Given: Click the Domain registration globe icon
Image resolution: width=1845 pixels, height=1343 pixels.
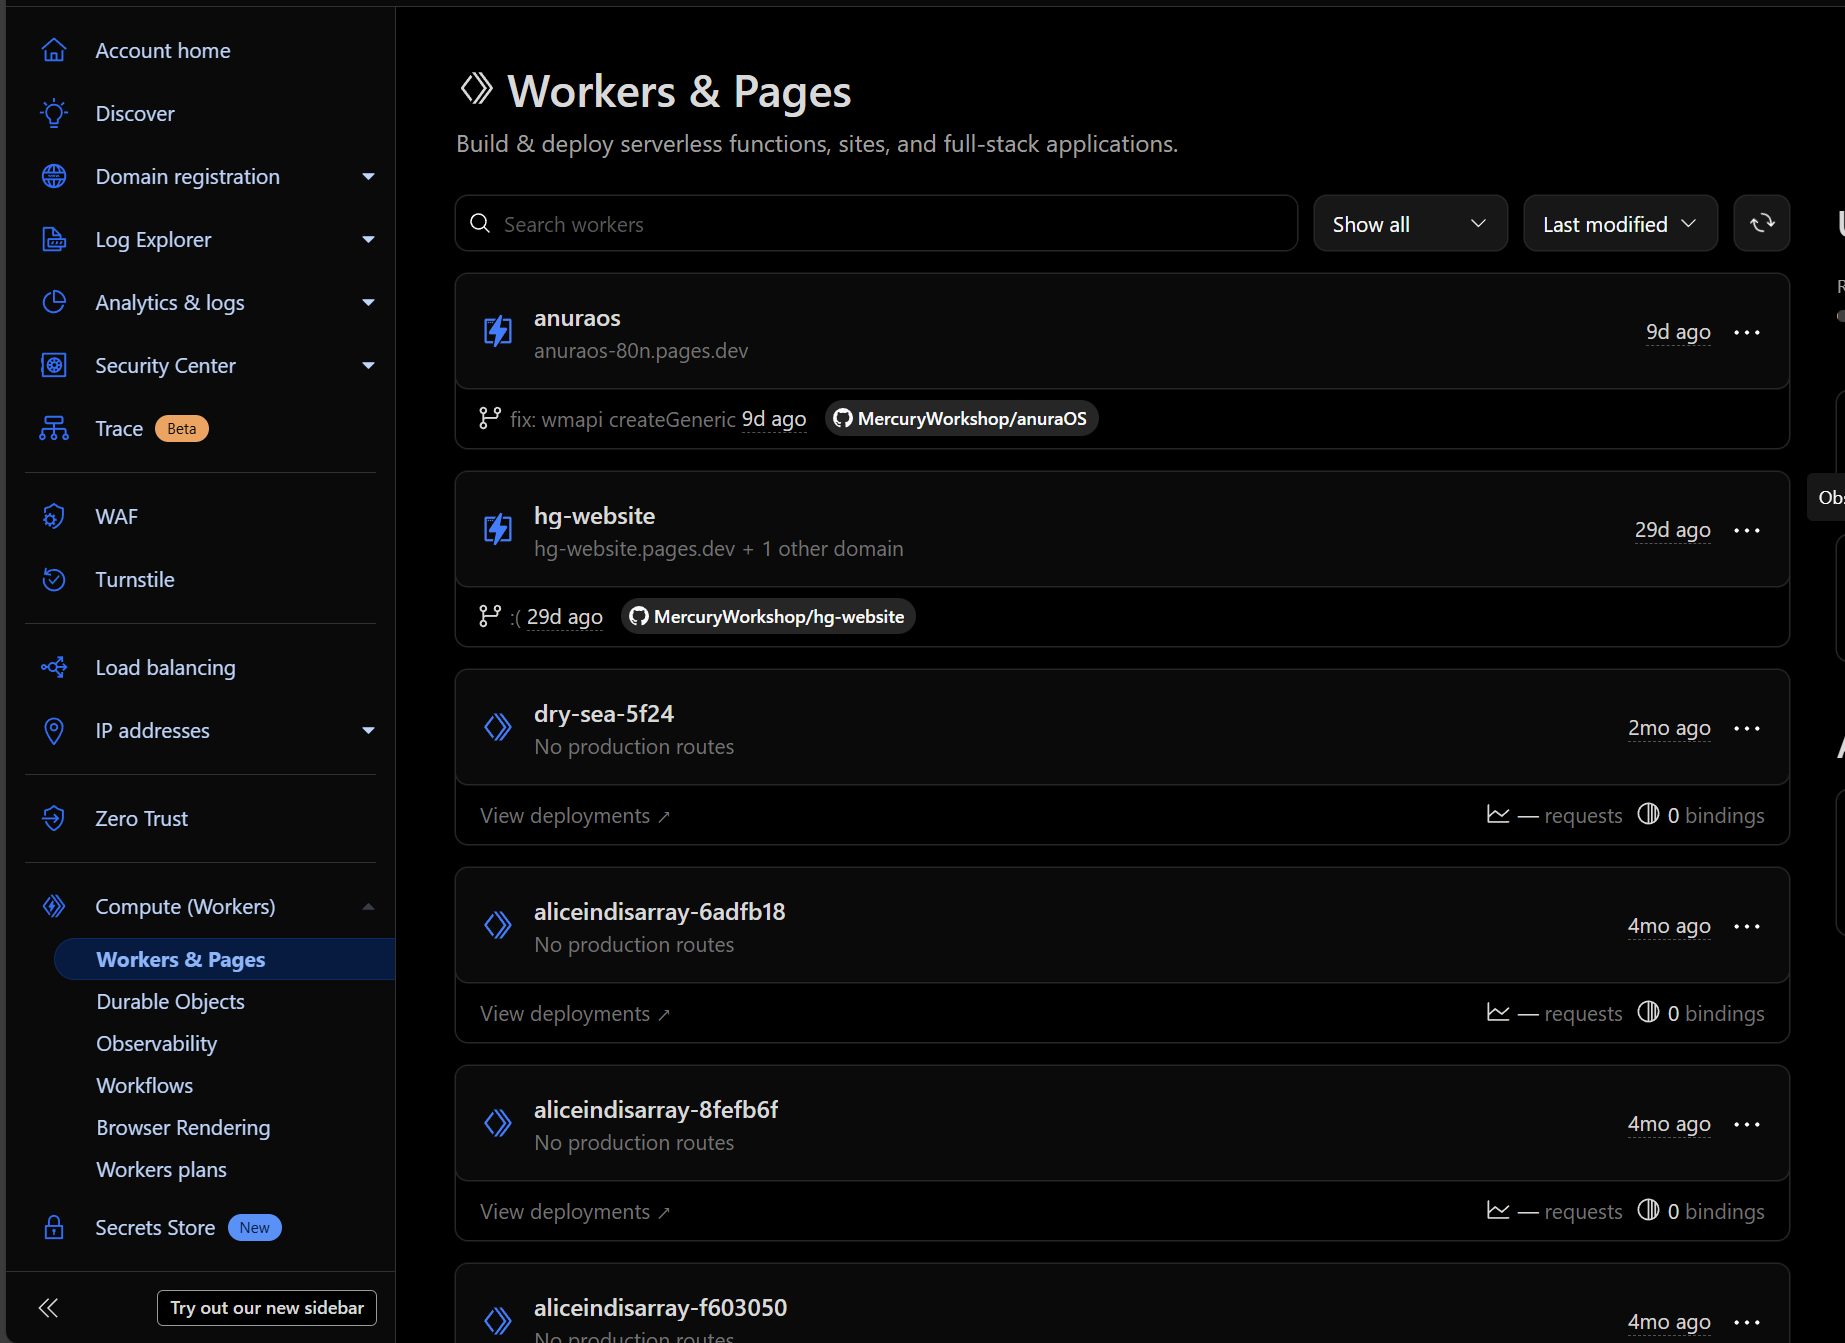Looking at the screenshot, I should point(54,176).
